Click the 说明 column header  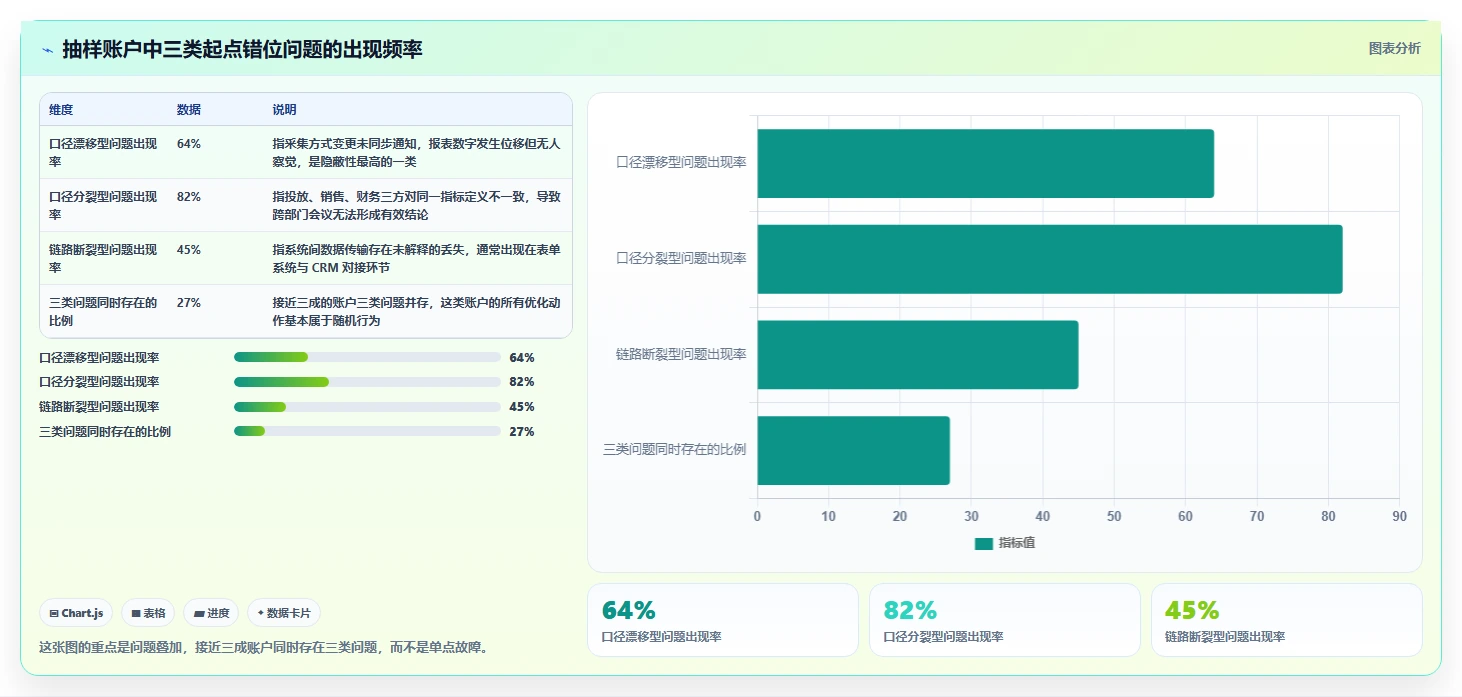tap(285, 110)
